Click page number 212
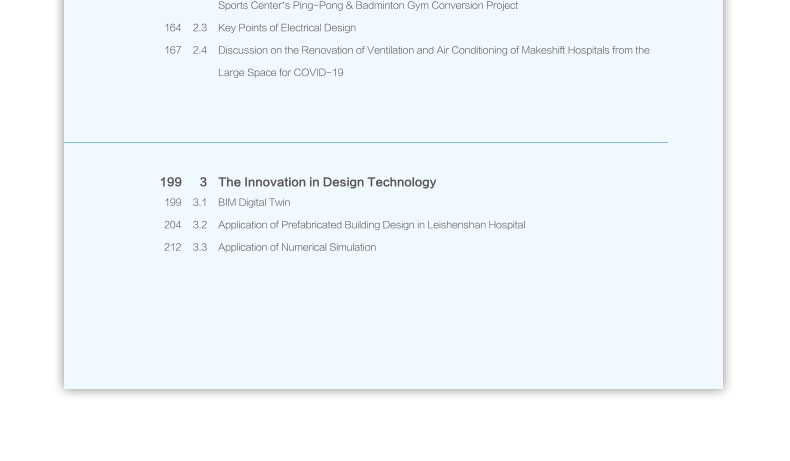The image size is (790, 461). tap(173, 247)
